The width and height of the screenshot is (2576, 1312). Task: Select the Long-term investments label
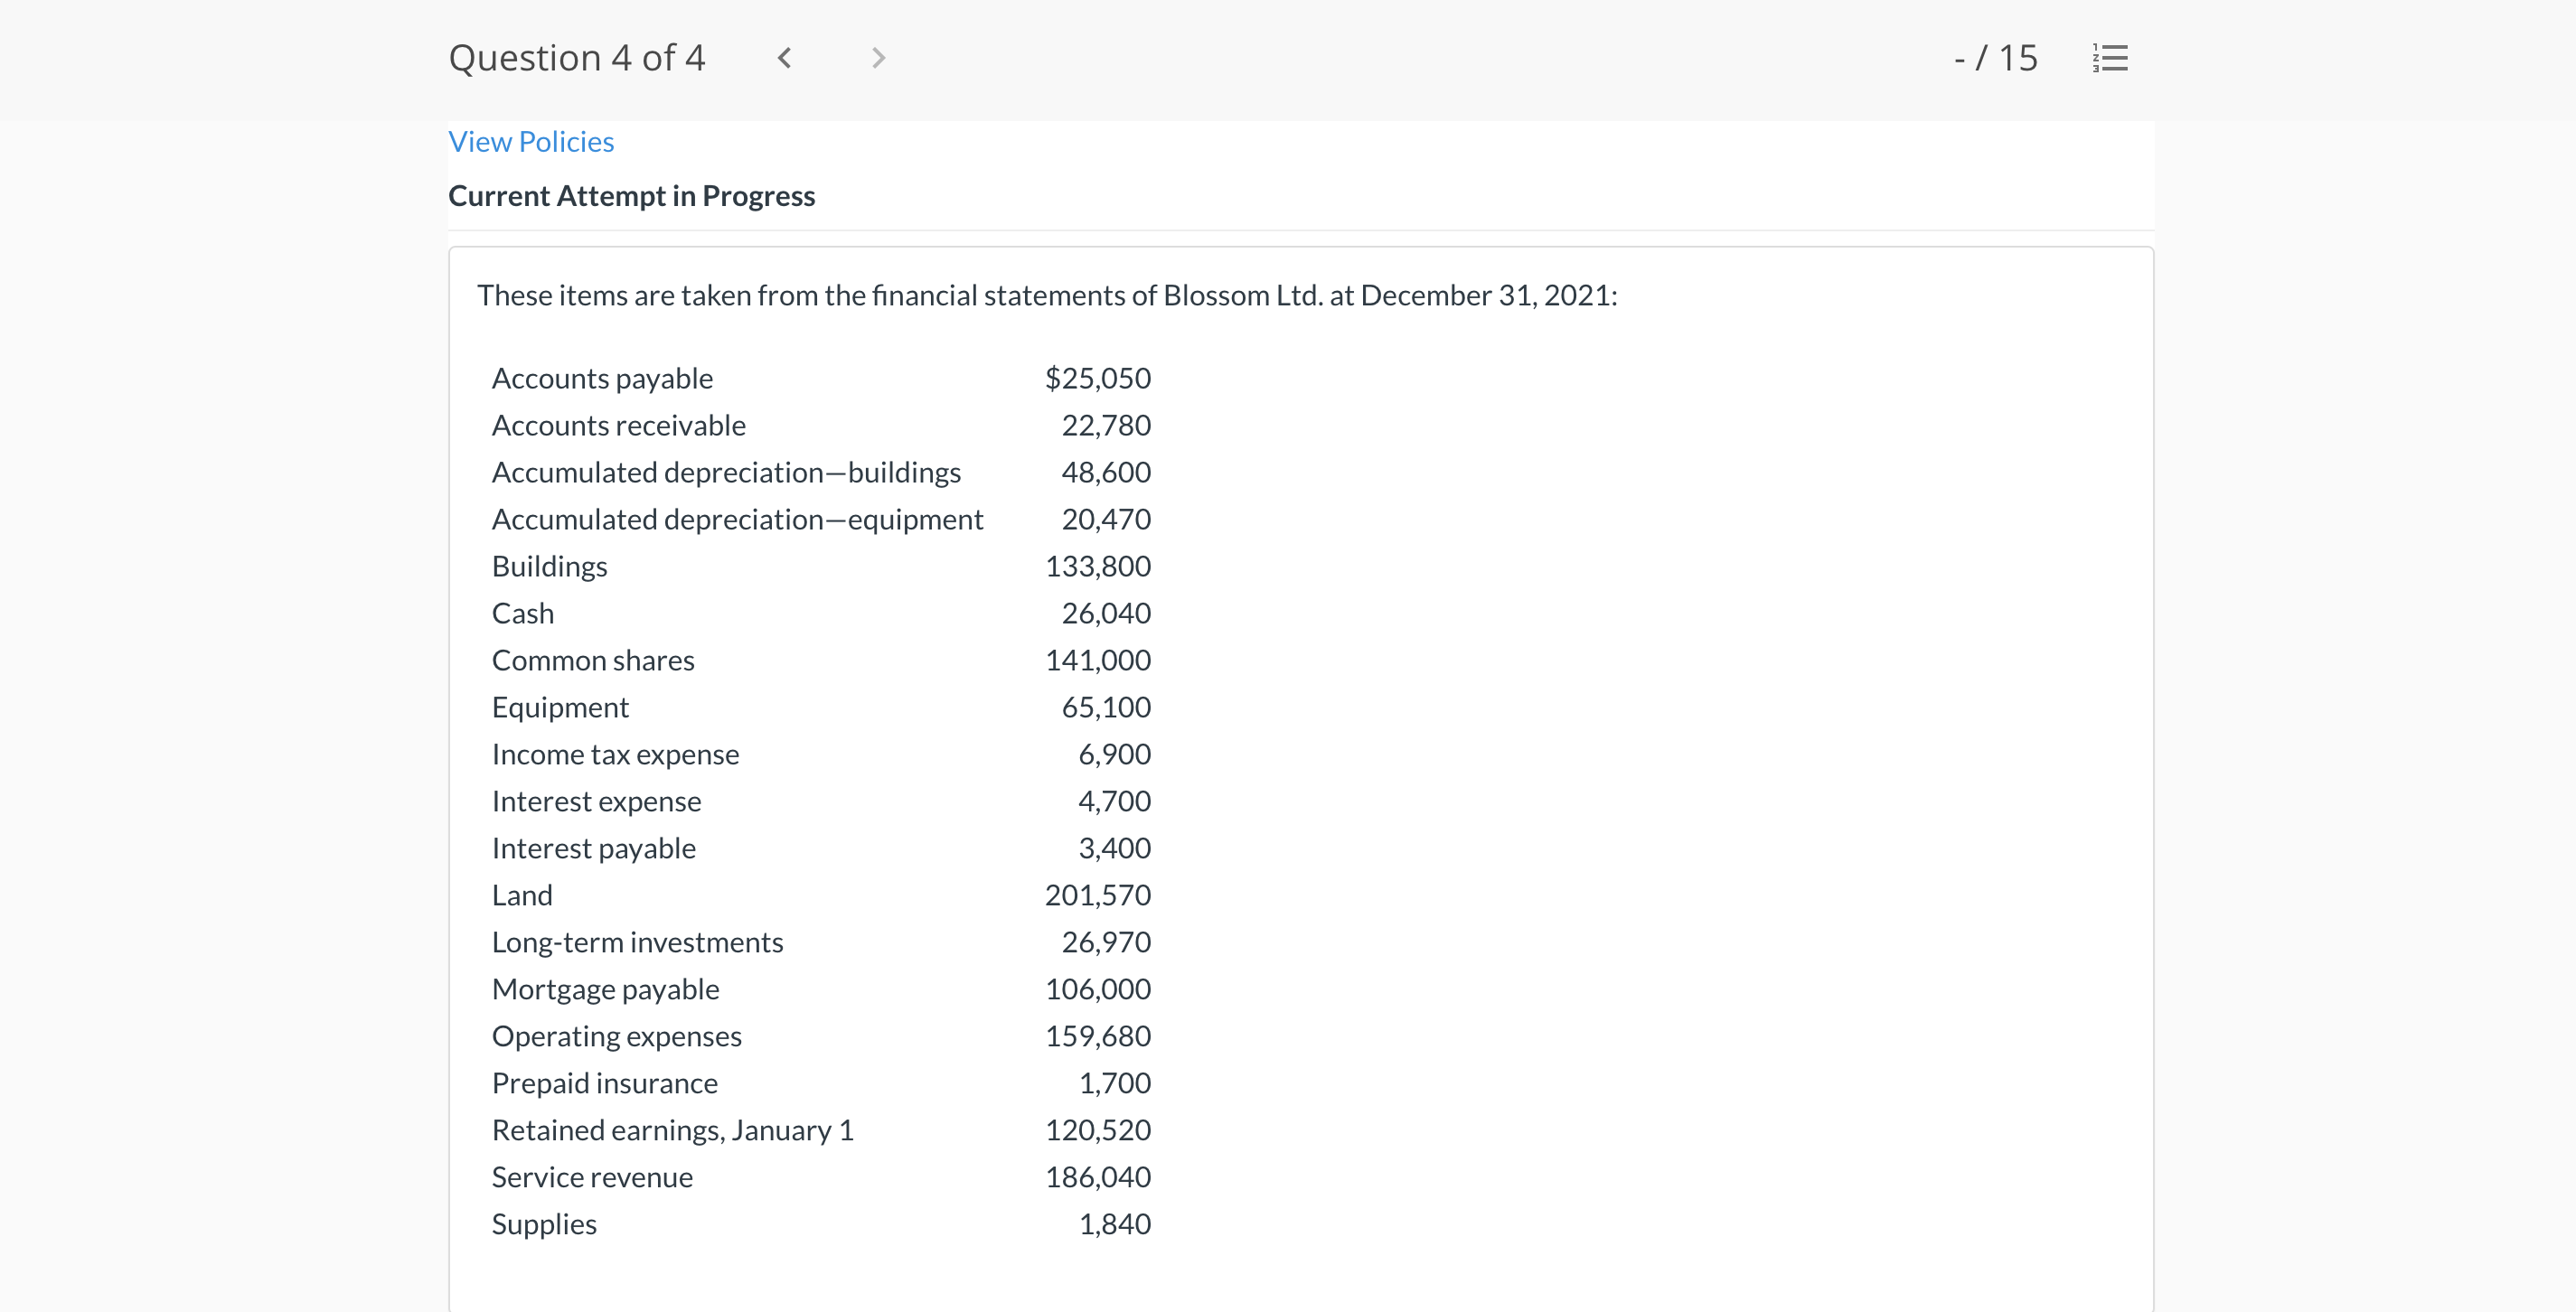click(637, 942)
